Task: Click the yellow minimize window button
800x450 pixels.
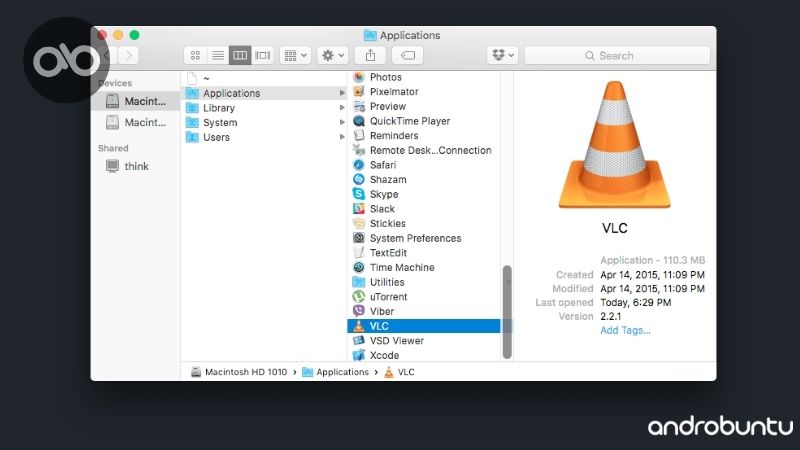Action: pyautogui.click(x=118, y=35)
